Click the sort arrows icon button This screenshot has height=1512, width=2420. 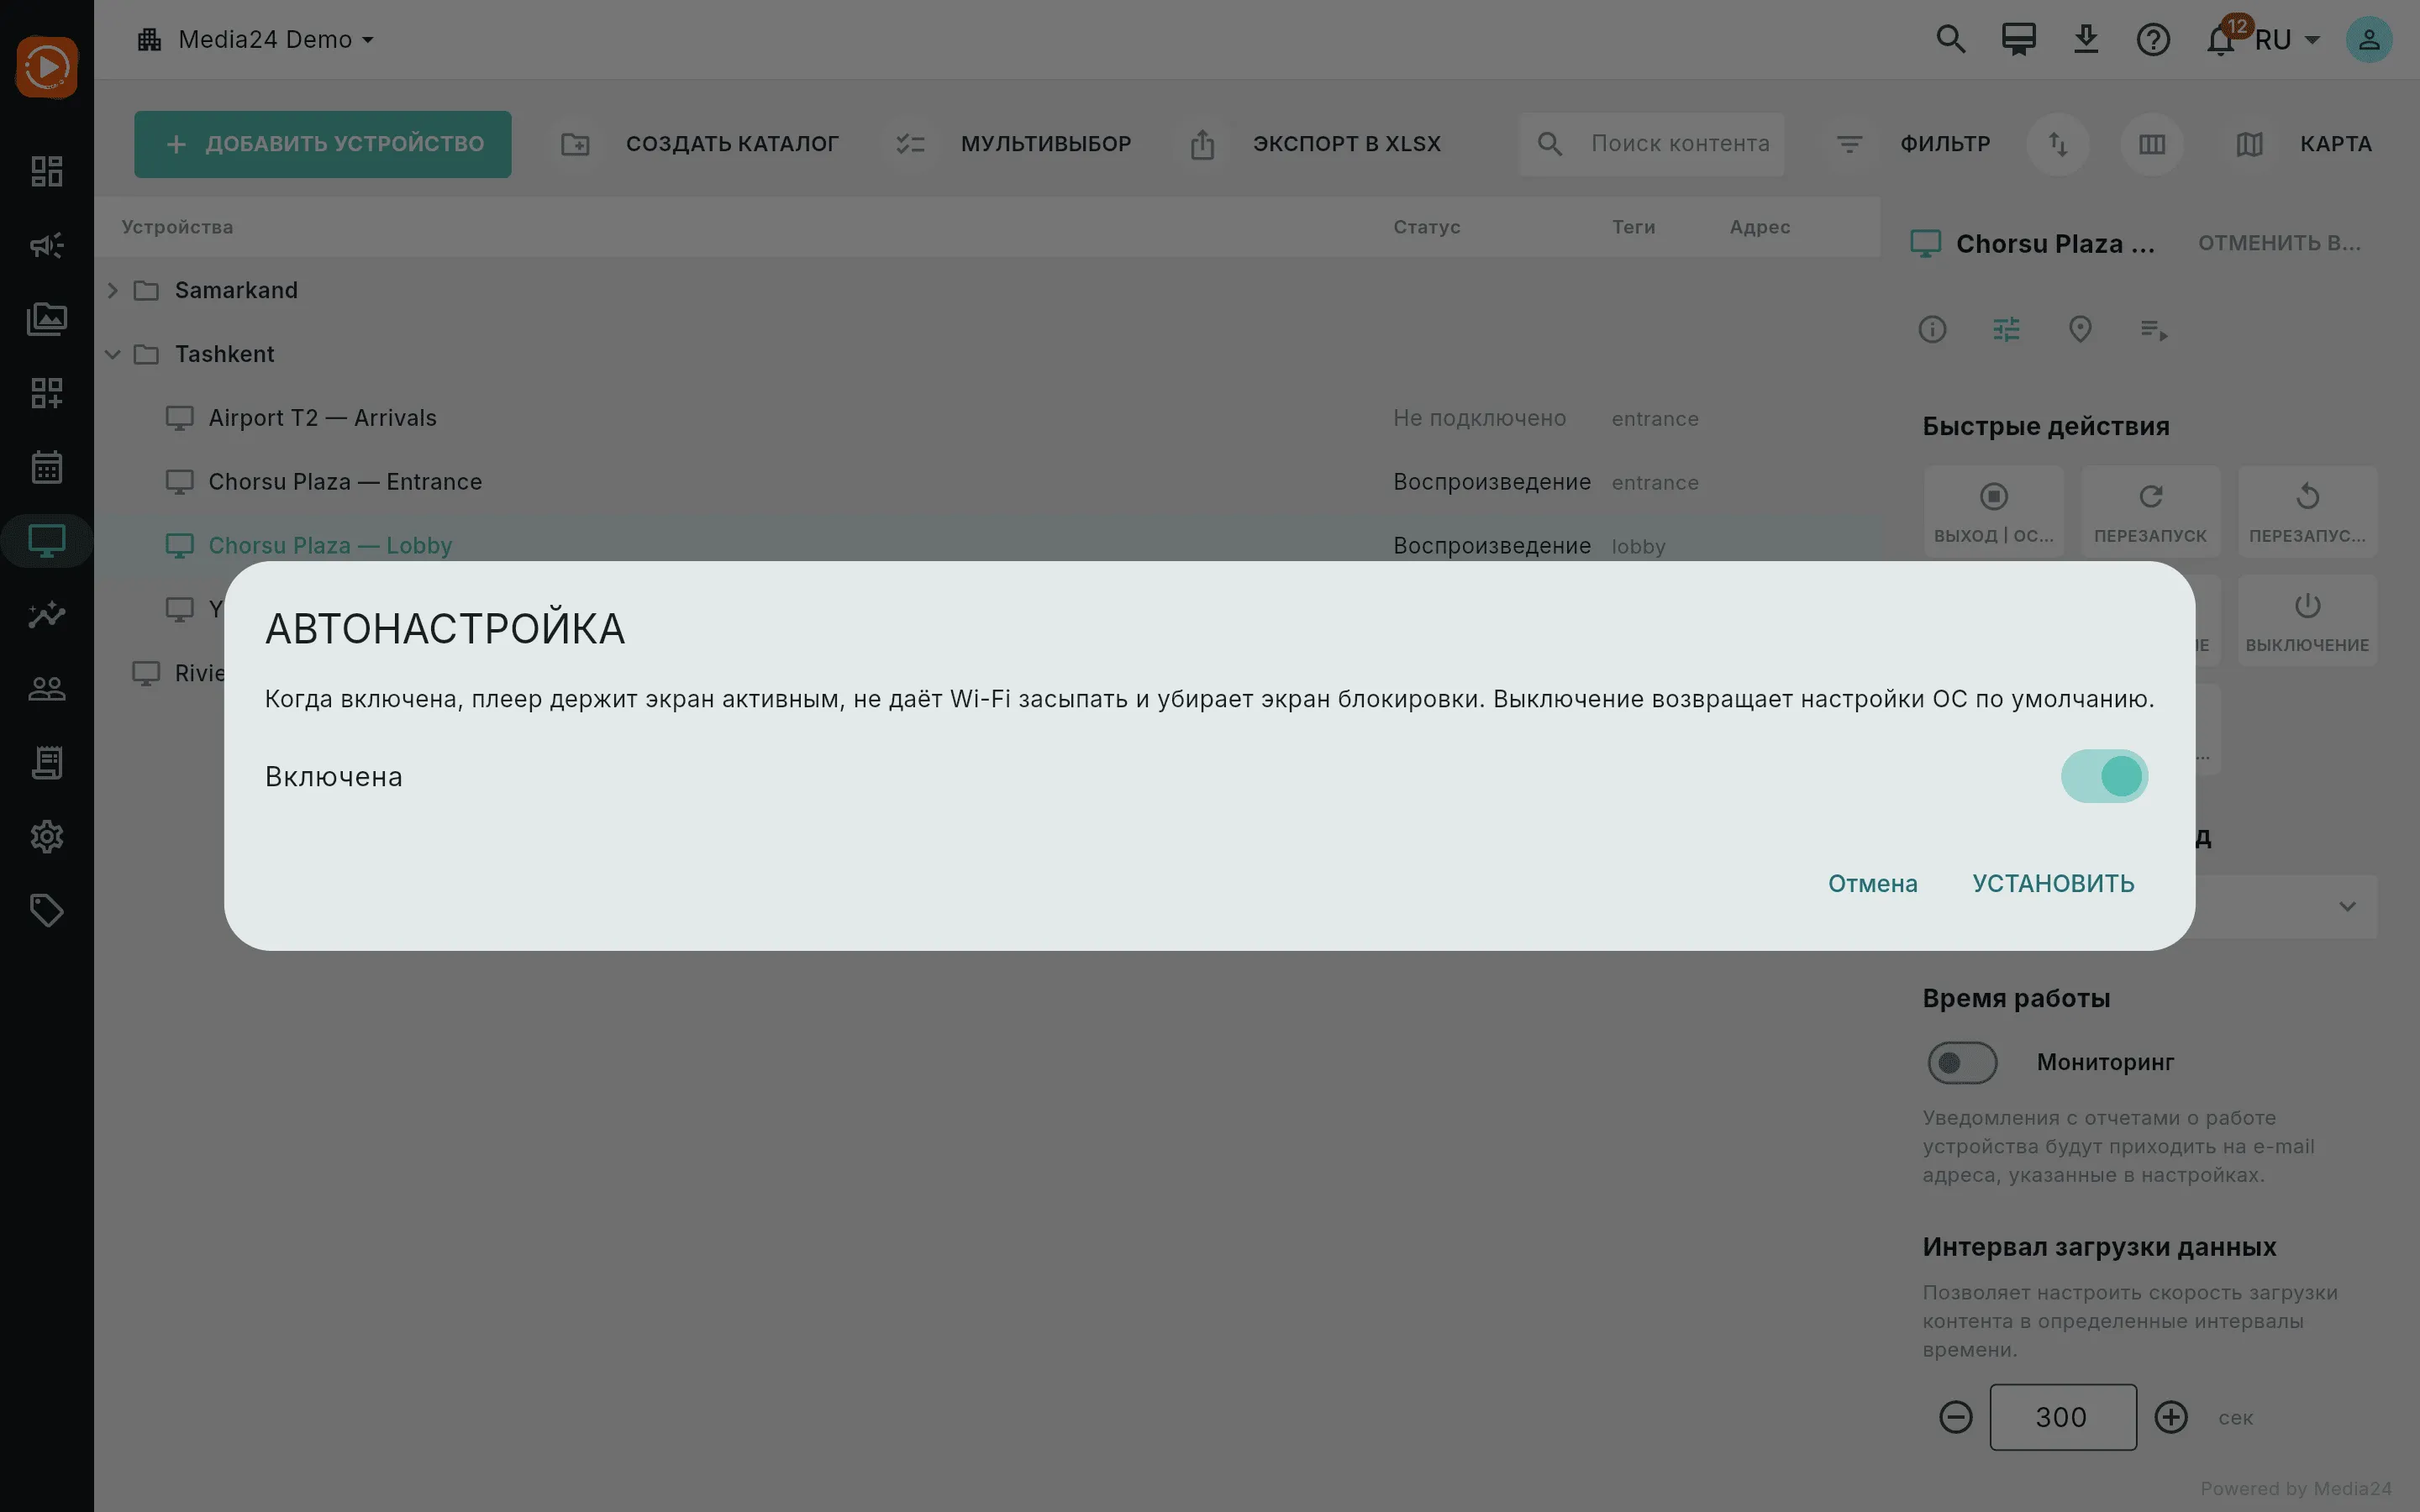2058,144
